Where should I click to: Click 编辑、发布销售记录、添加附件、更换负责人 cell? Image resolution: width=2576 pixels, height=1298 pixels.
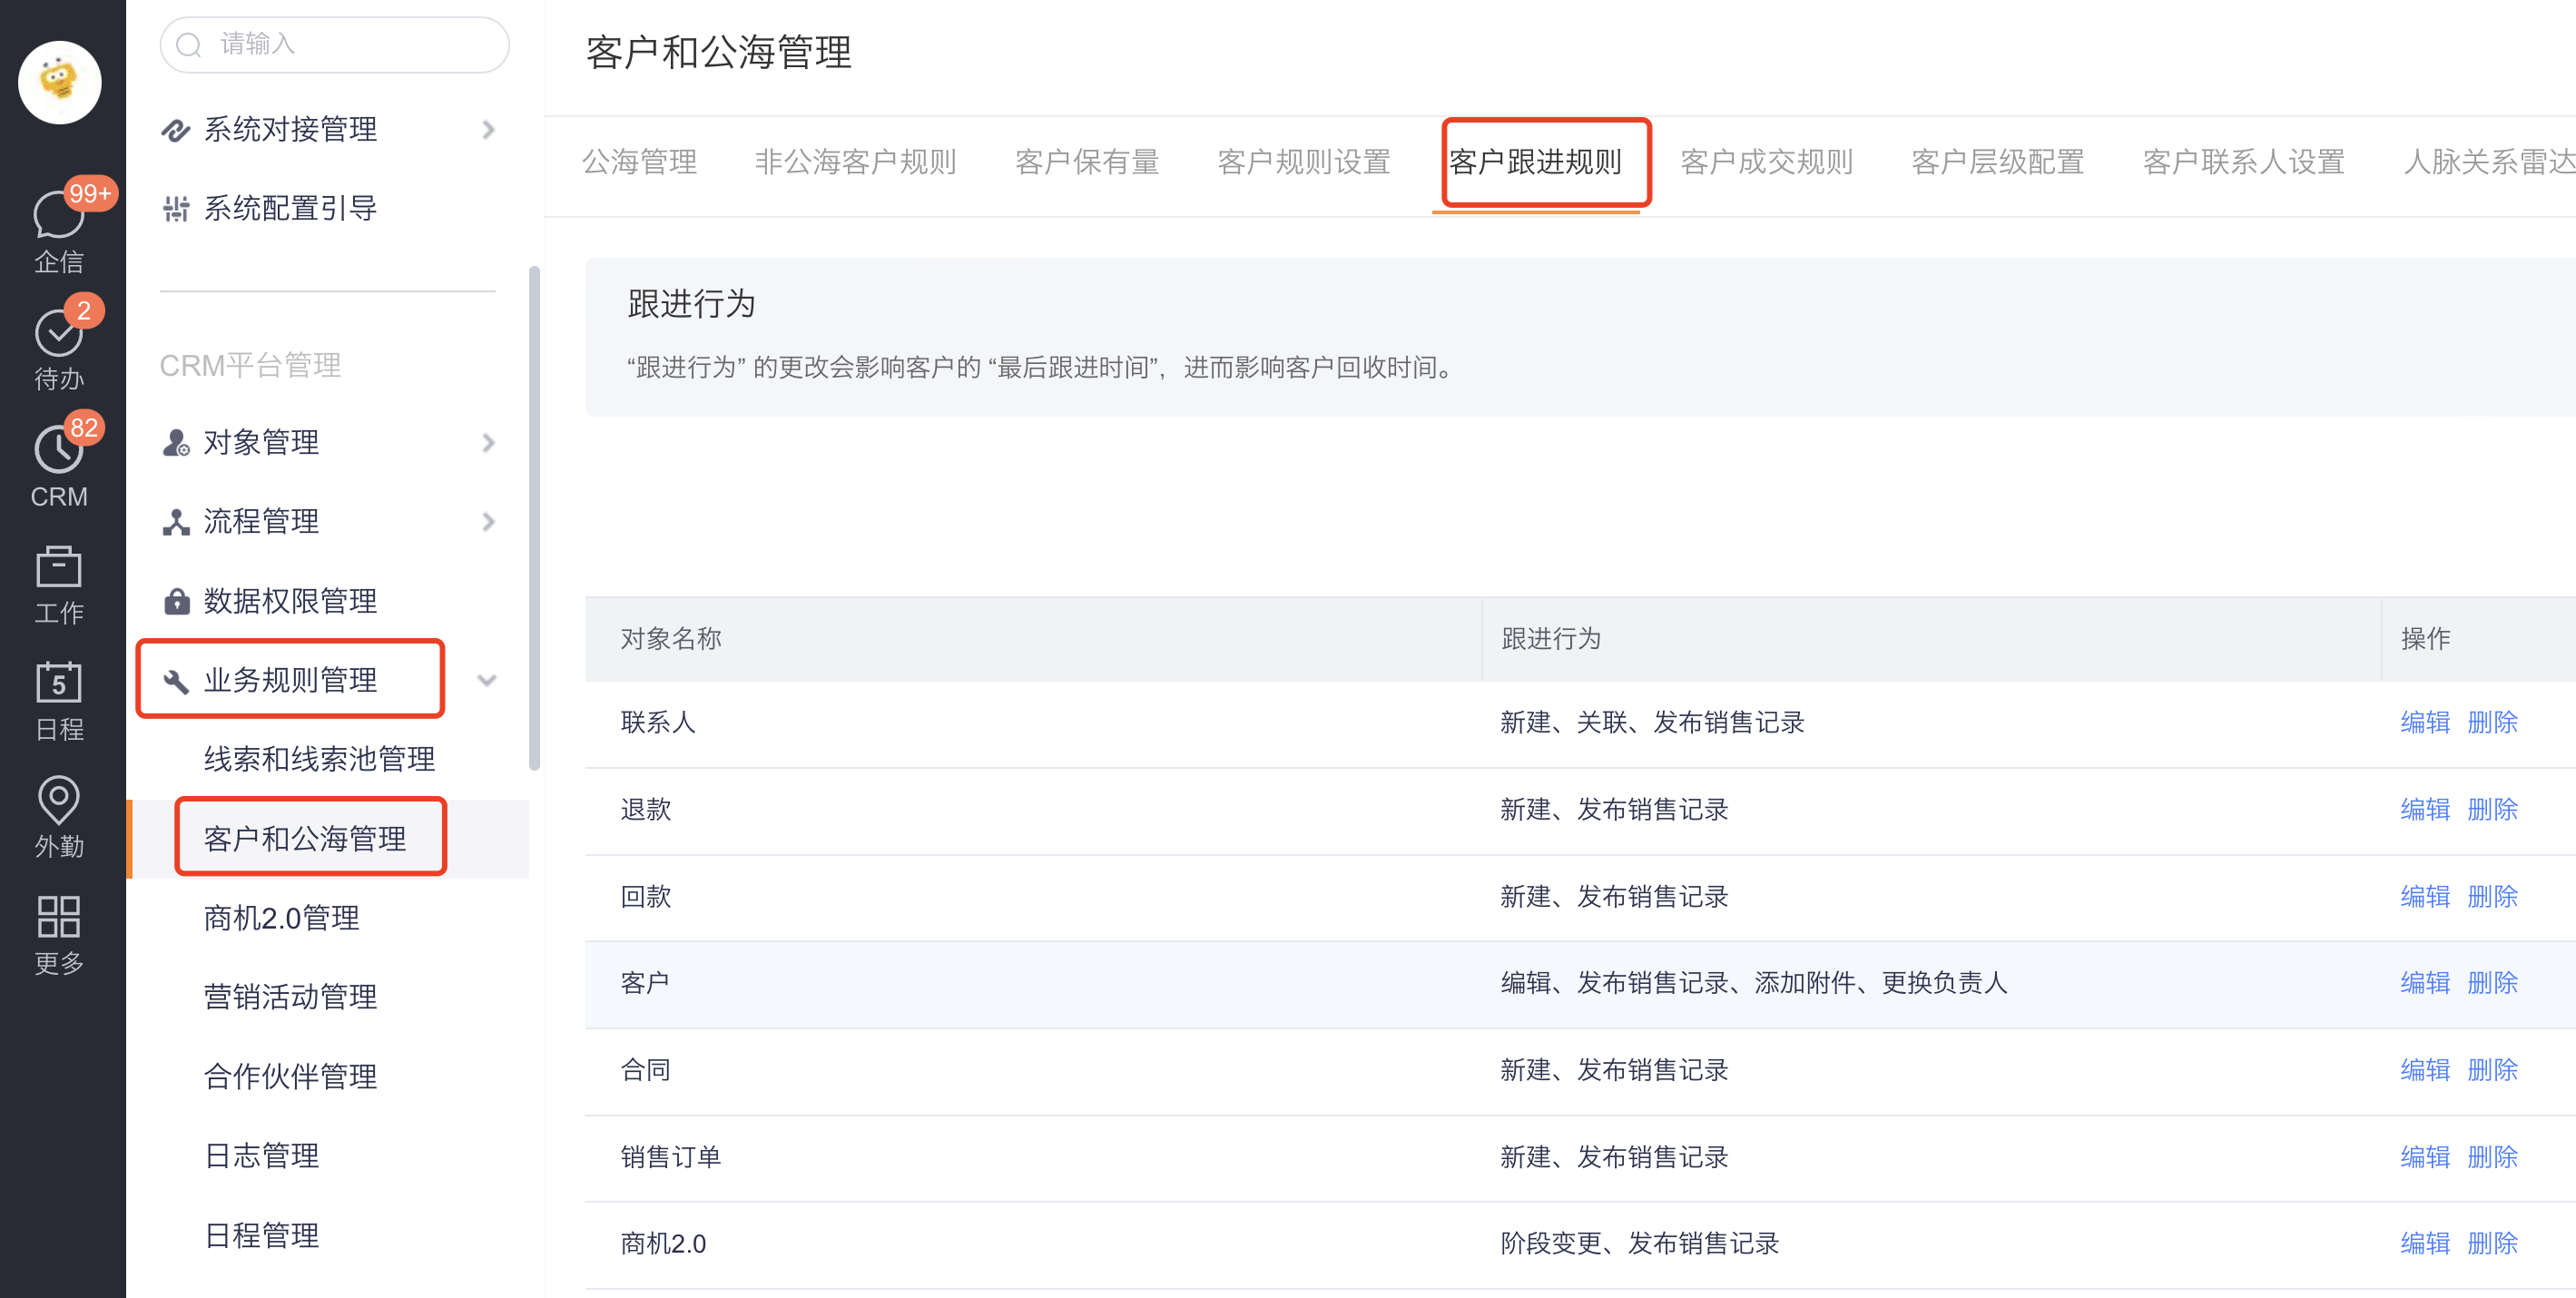(1754, 983)
